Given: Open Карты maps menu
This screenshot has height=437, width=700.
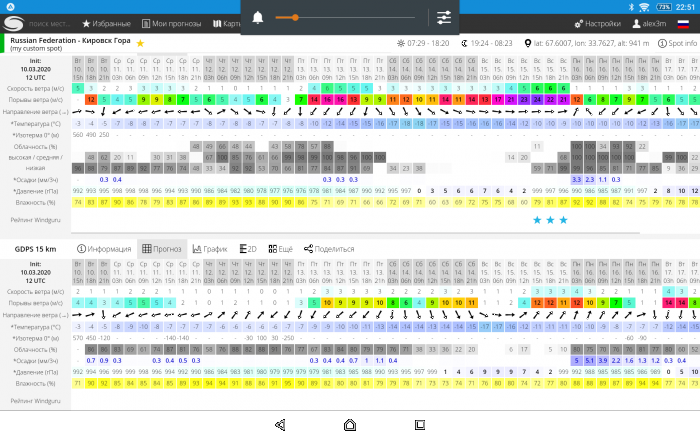Looking at the screenshot, I should tap(226, 24).
